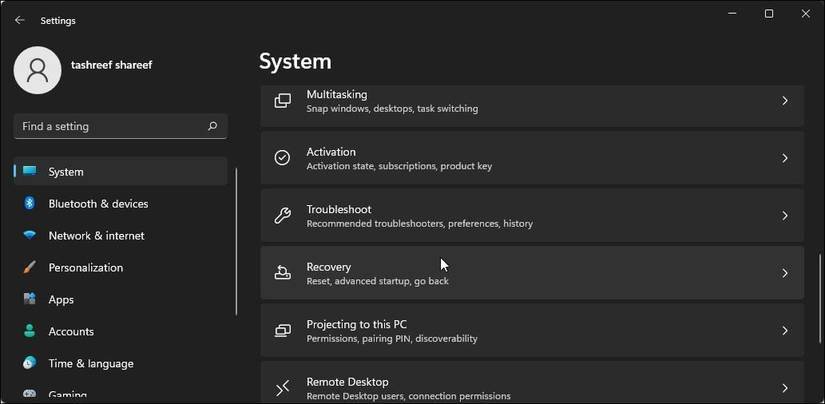Viewport: 825px width, 404px height.
Task: Click the search magnifier icon
Action: point(212,127)
